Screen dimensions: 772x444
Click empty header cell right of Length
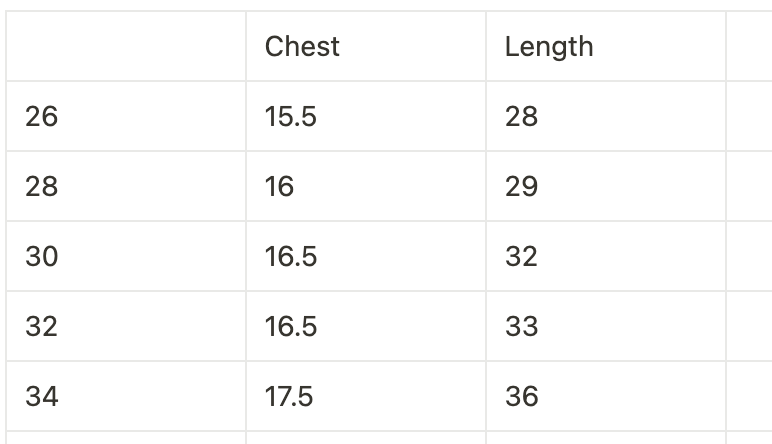749,47
